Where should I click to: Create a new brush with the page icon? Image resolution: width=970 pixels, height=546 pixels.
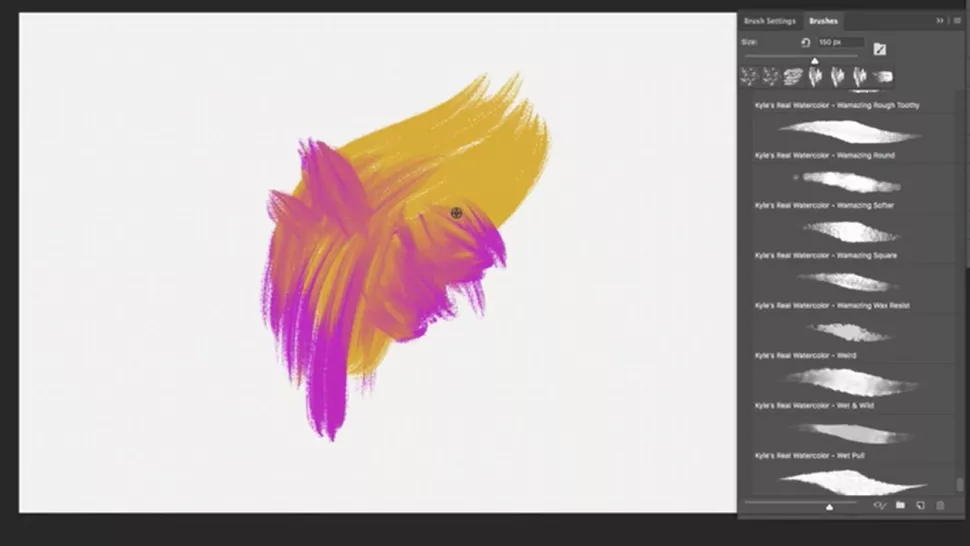921,506
